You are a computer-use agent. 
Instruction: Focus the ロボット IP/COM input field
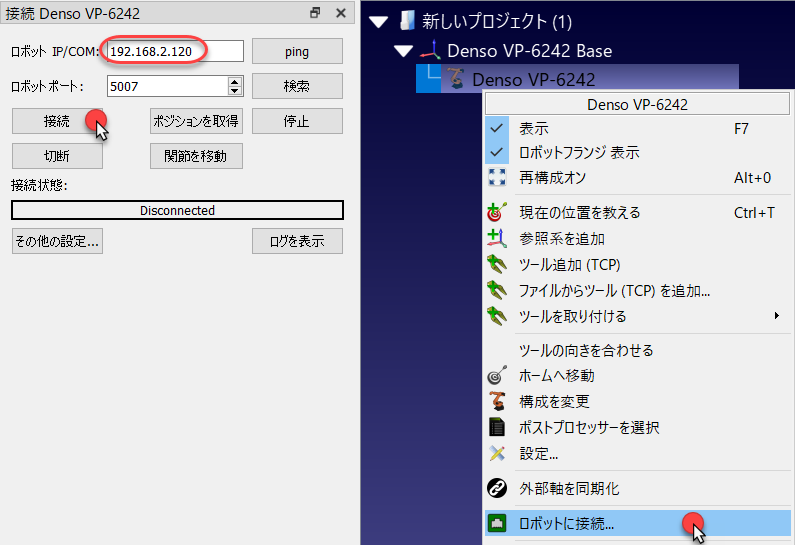click(175, 51)
